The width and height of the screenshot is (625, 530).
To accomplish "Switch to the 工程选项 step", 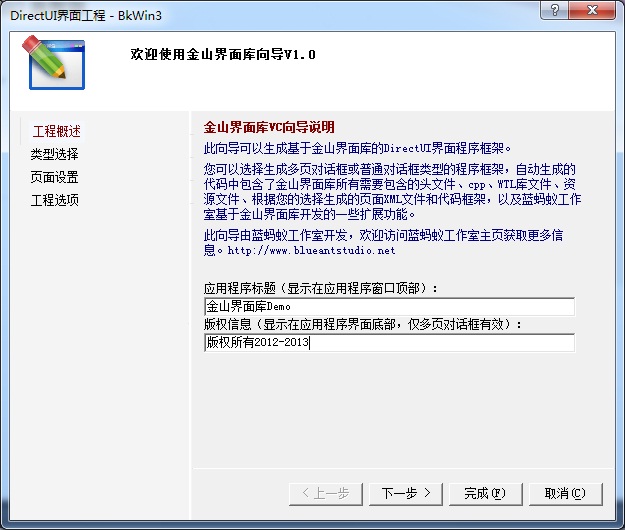I will point(55,200).
